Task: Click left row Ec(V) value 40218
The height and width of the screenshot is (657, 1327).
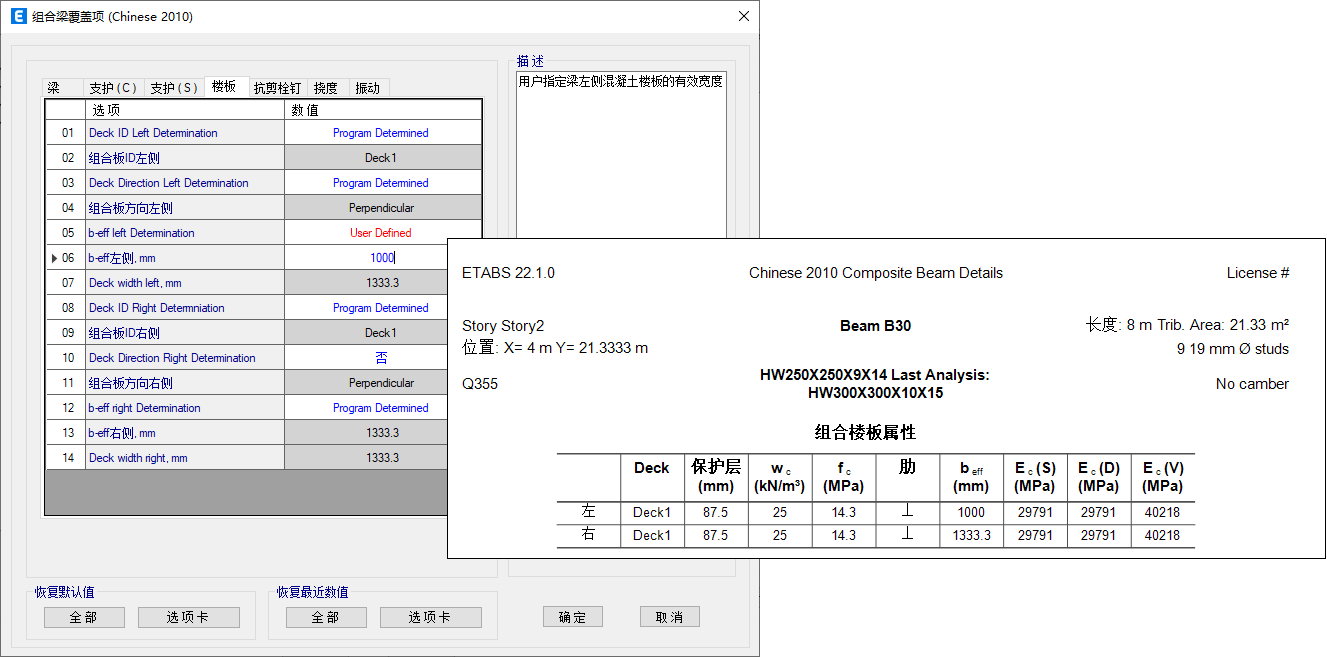Action: pyautogui.click(x=1162, y=512)
